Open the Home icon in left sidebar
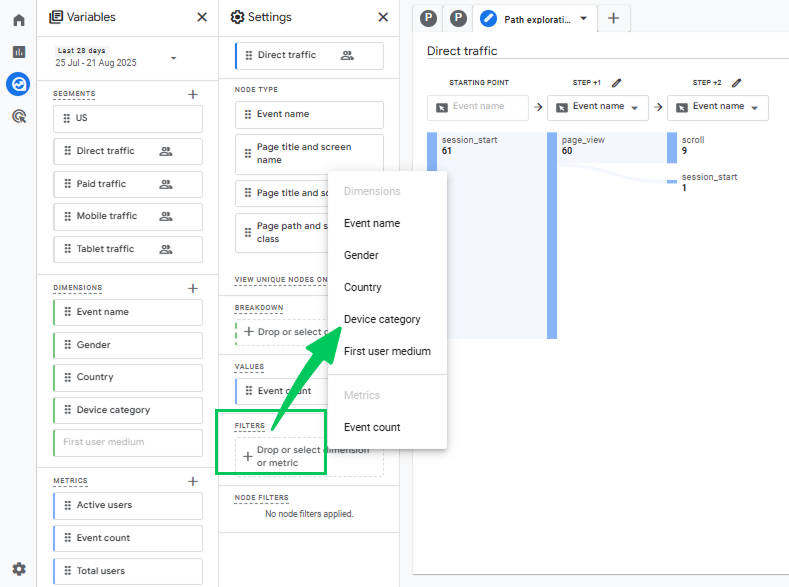Image resolution: width=789 pixels, height=587 pixels. point(19,20)
